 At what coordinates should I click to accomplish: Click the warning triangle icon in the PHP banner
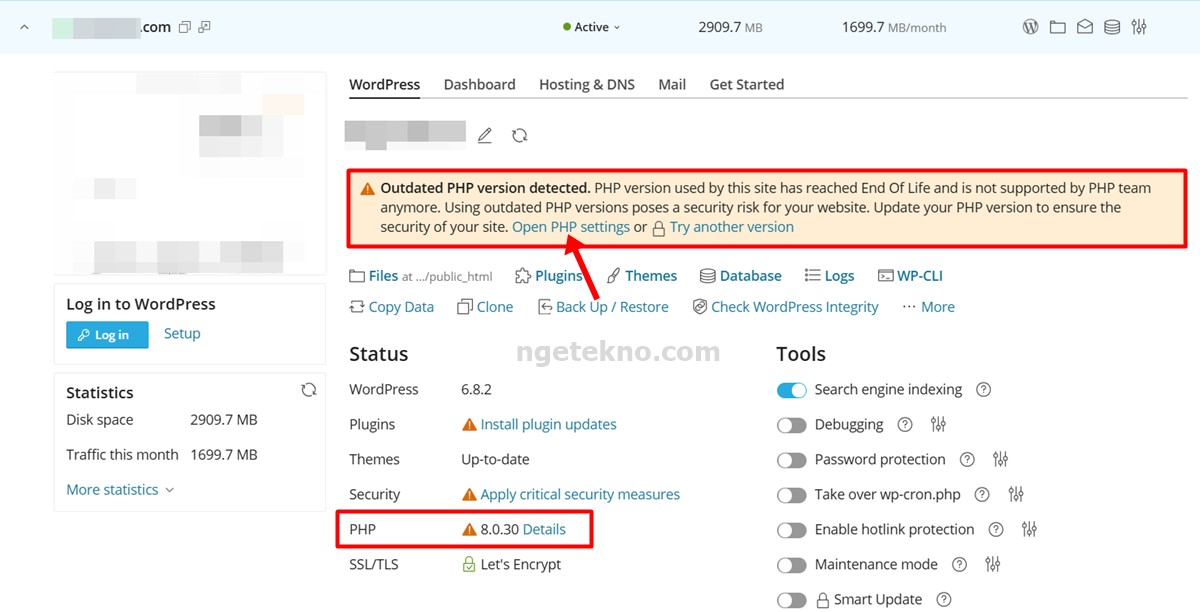[x=368, y=188]
